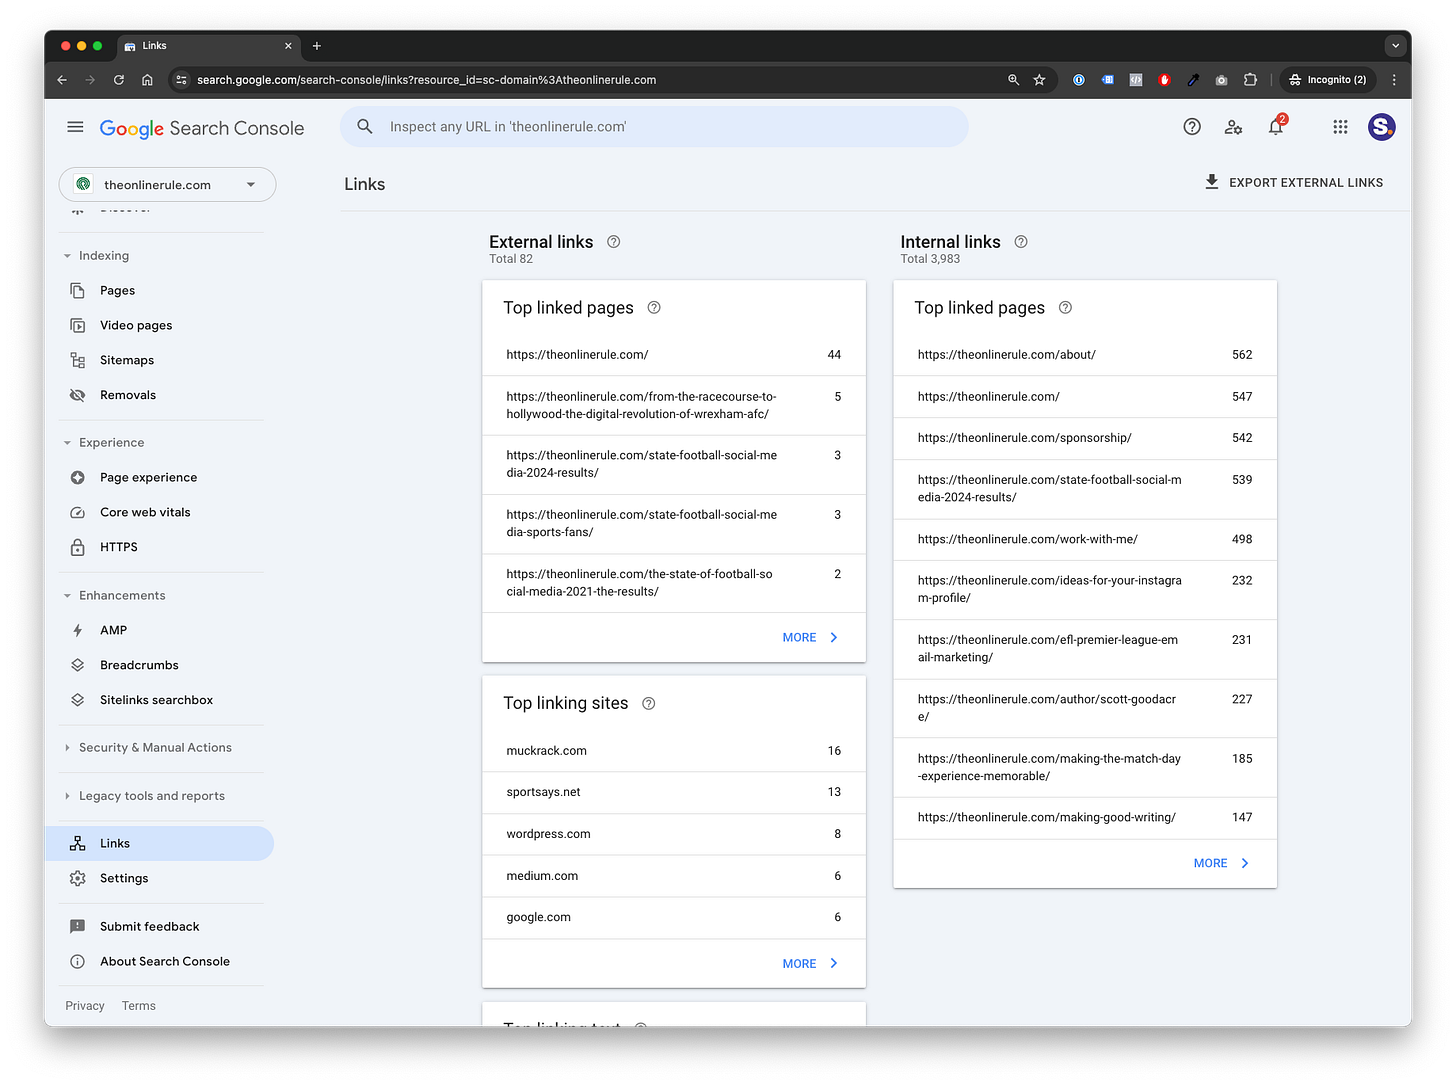Select the Links browser tab
The image size is (1456, 1085).
click(x=208, y=46)
